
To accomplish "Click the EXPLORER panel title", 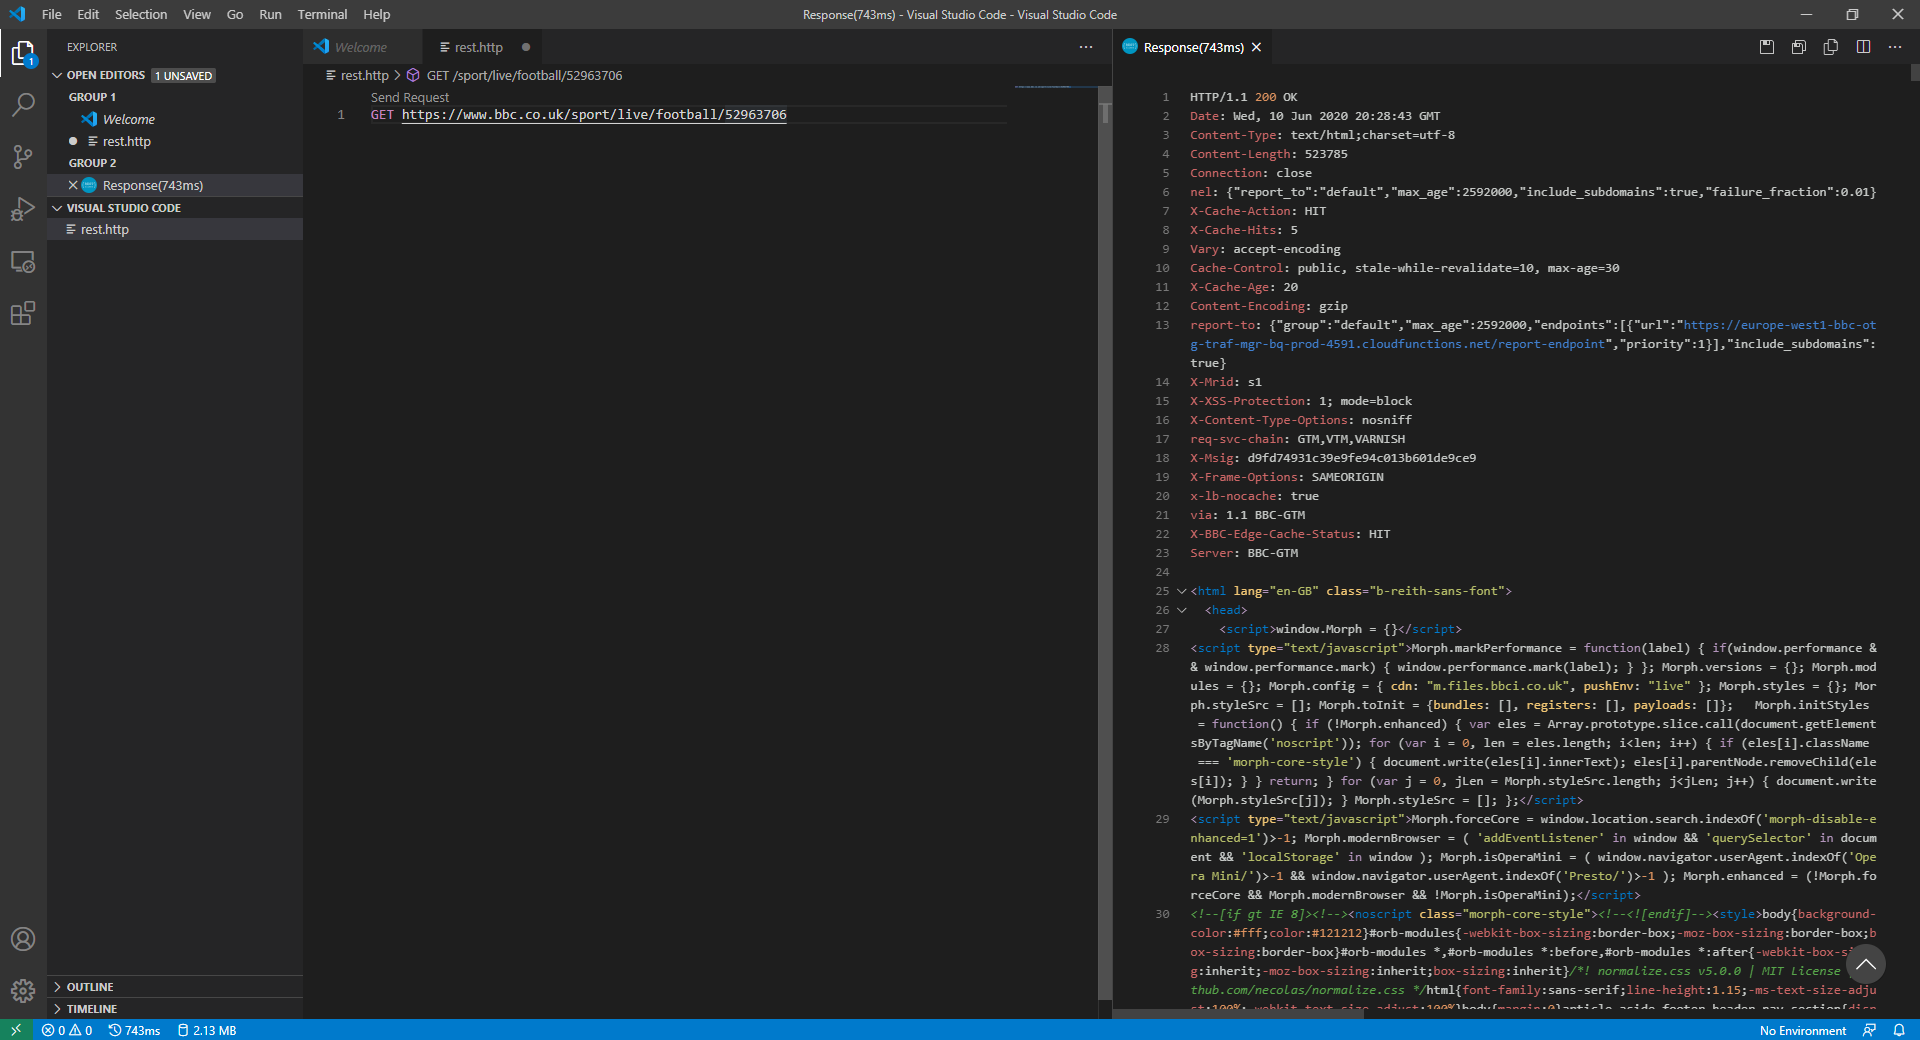I will (x=92, y=47).
